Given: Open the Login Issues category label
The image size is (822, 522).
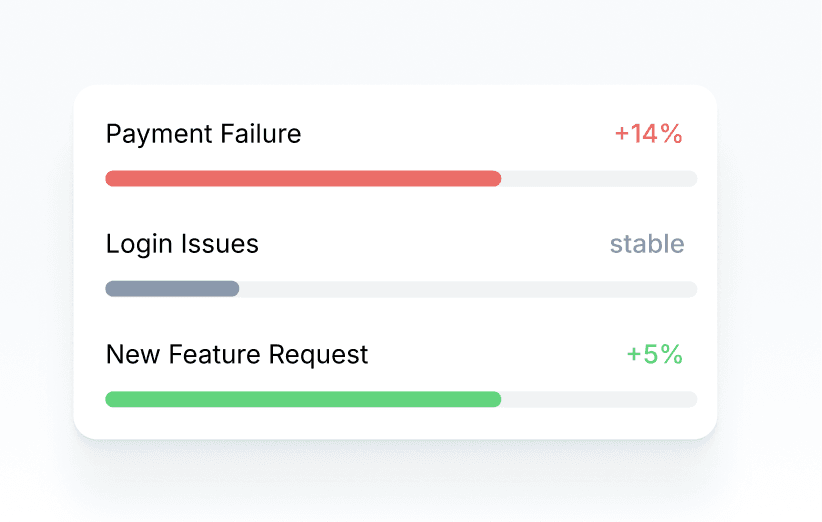Looking at the screenshot, I should (182, 244).
